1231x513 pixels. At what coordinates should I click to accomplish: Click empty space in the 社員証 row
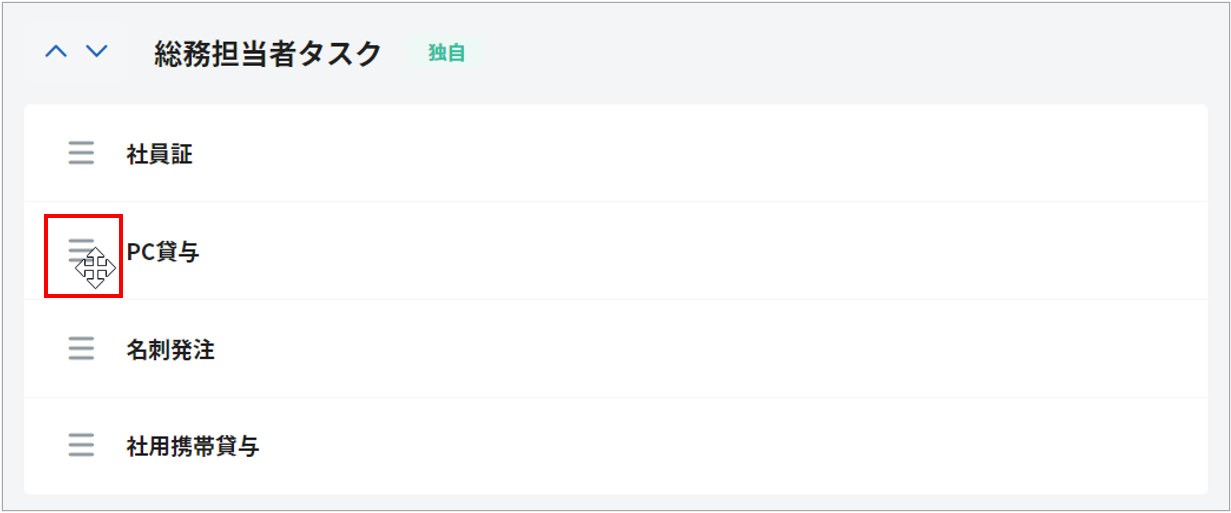click(700, 155)
